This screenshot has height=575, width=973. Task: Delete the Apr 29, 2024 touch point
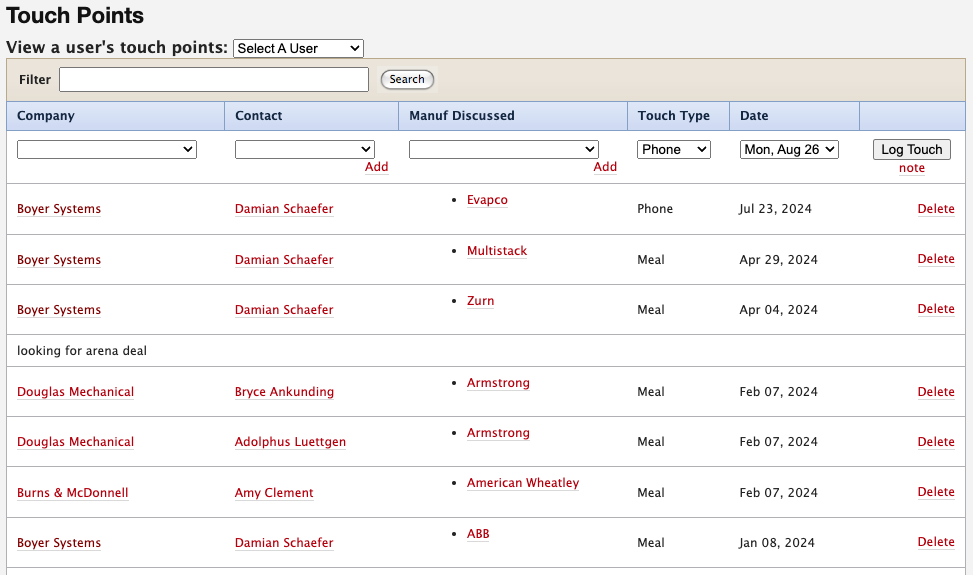[936, 259]
